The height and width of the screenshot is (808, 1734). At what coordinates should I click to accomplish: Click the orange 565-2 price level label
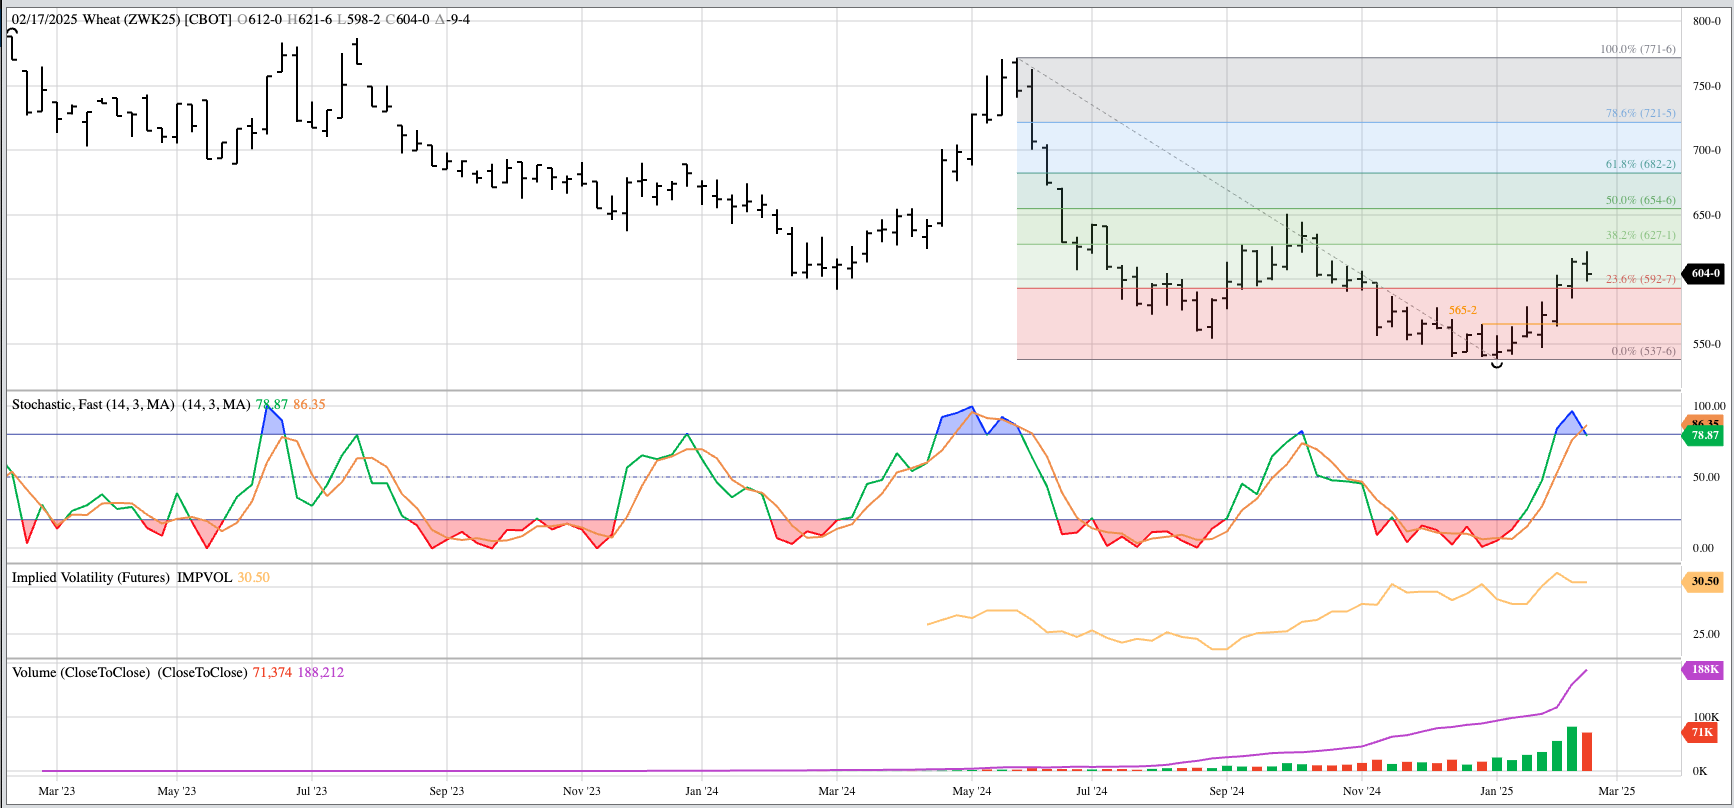[x=1462, y=311]
